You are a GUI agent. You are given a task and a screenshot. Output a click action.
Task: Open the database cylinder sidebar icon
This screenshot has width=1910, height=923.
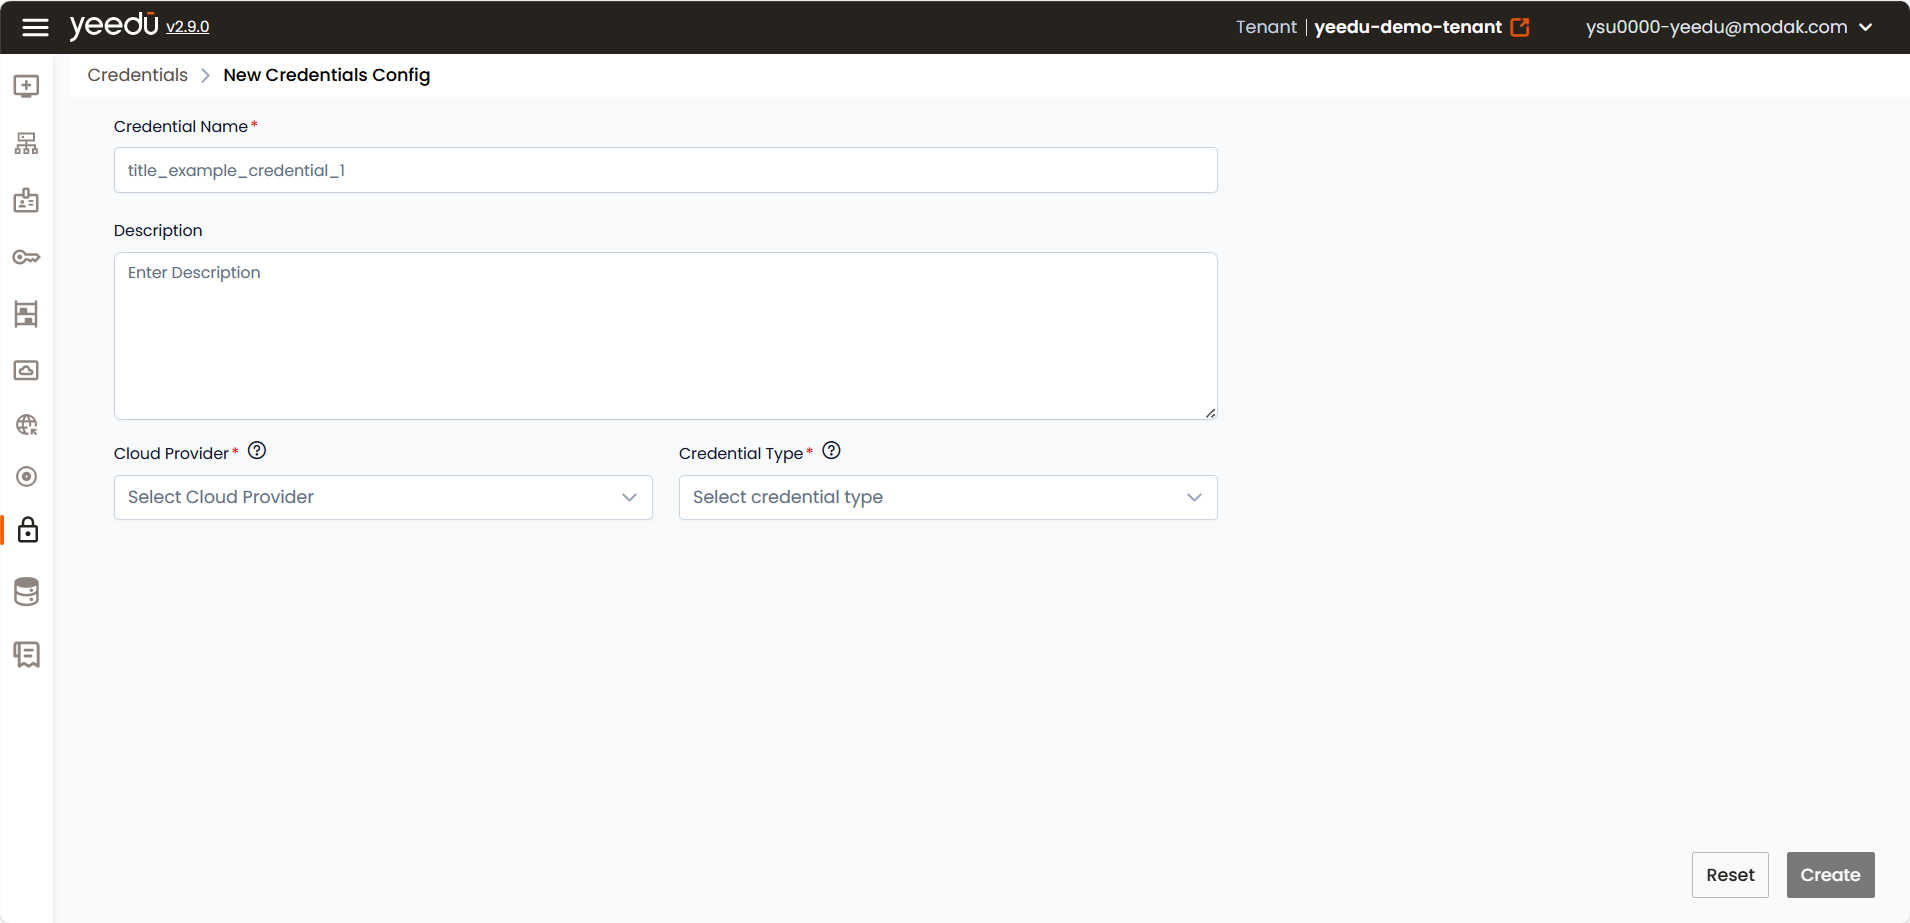tap(27, 592)
